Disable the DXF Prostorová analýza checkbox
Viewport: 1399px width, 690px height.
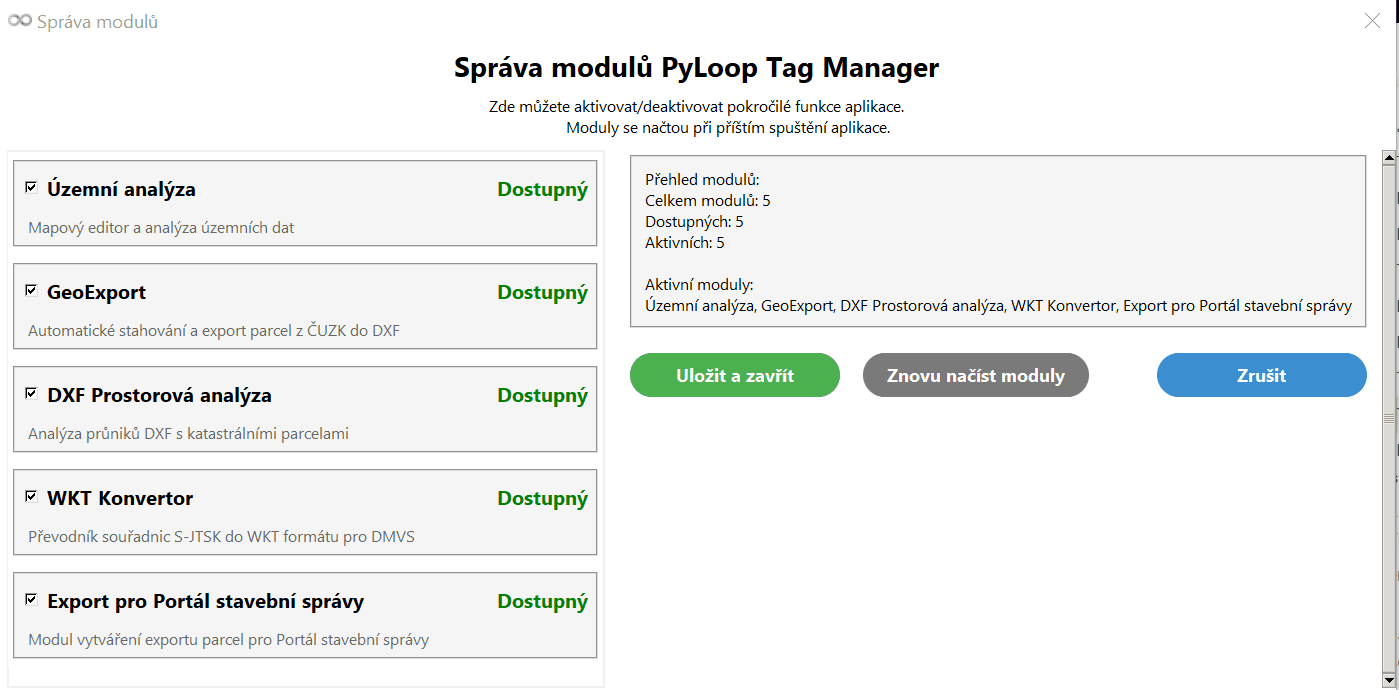click(32, 393)
